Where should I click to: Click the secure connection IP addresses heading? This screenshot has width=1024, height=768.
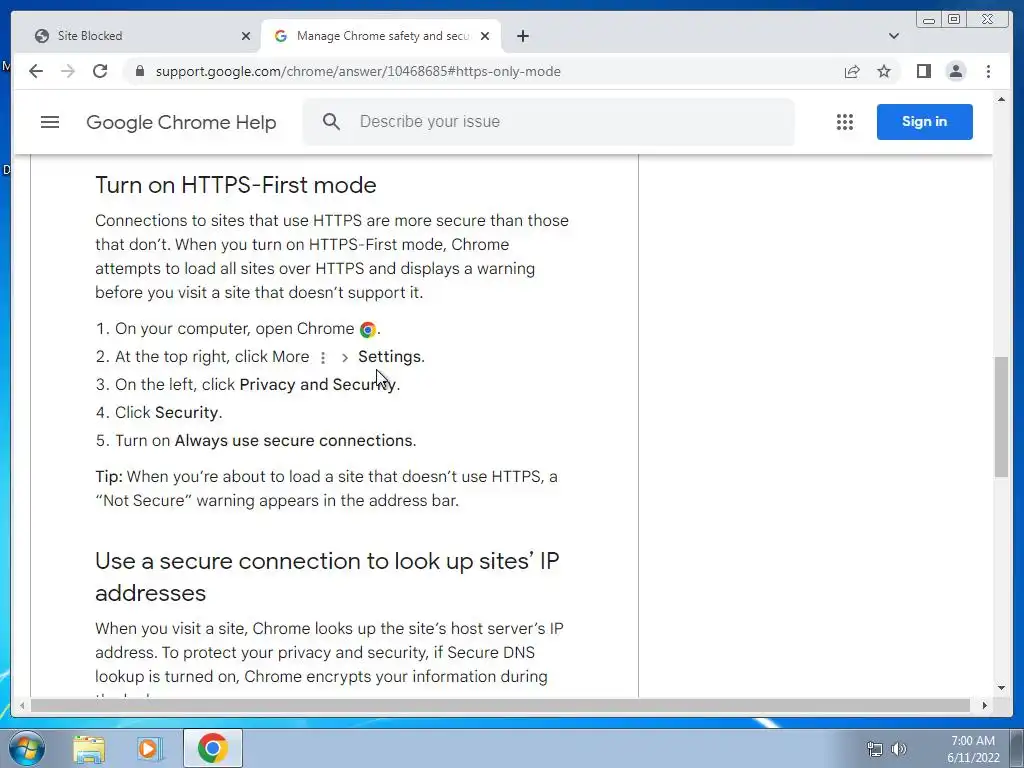tap(327, 577)
